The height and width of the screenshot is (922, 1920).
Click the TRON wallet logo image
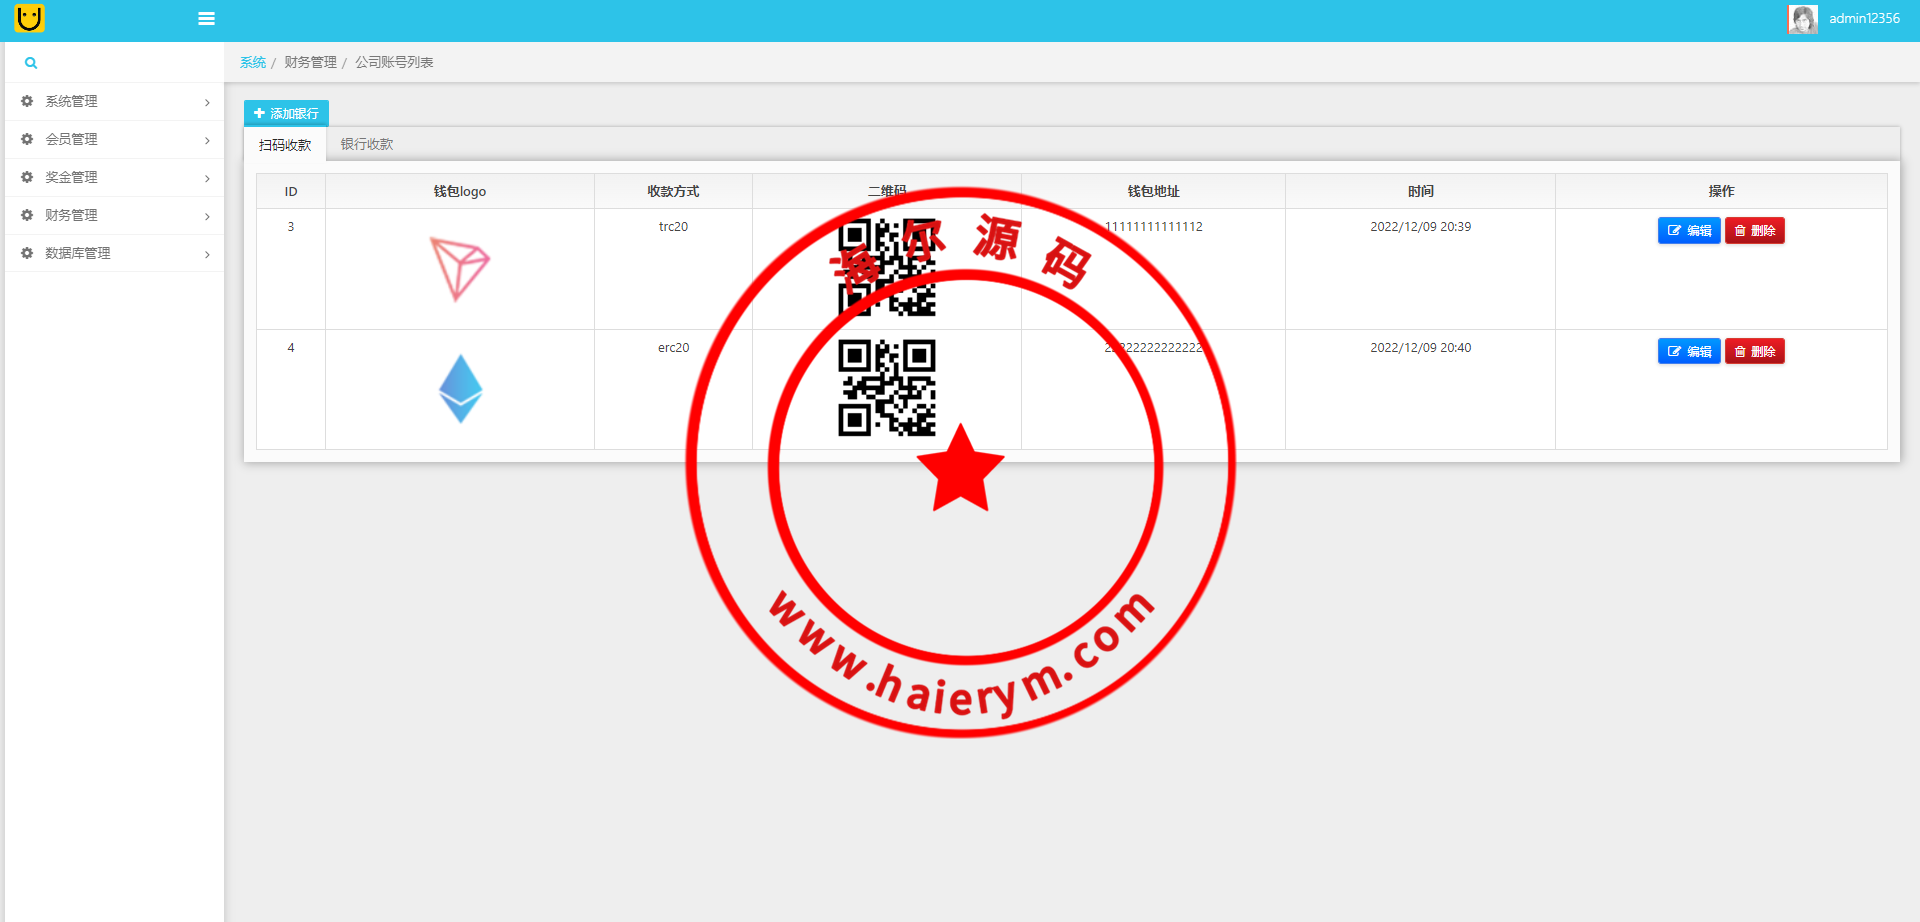[459, 268]
